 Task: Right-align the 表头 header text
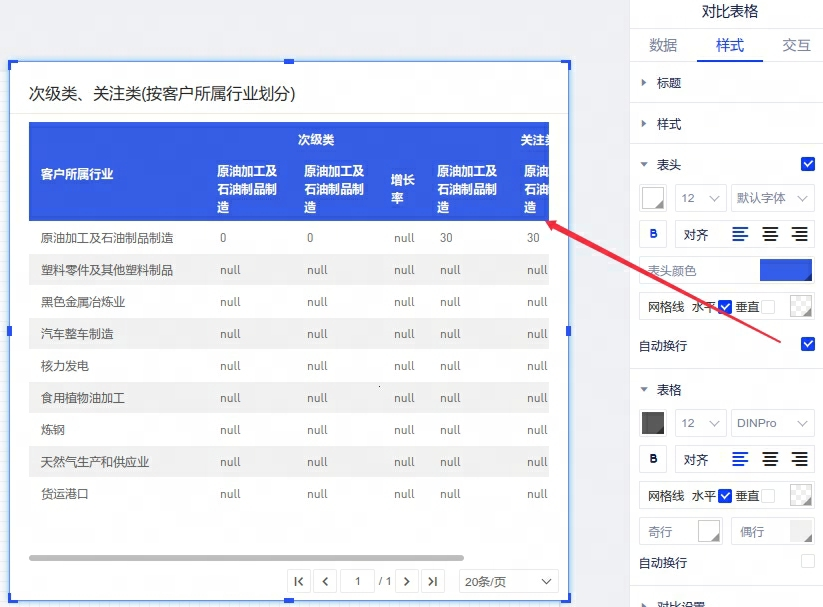click(x=799, y=234)
